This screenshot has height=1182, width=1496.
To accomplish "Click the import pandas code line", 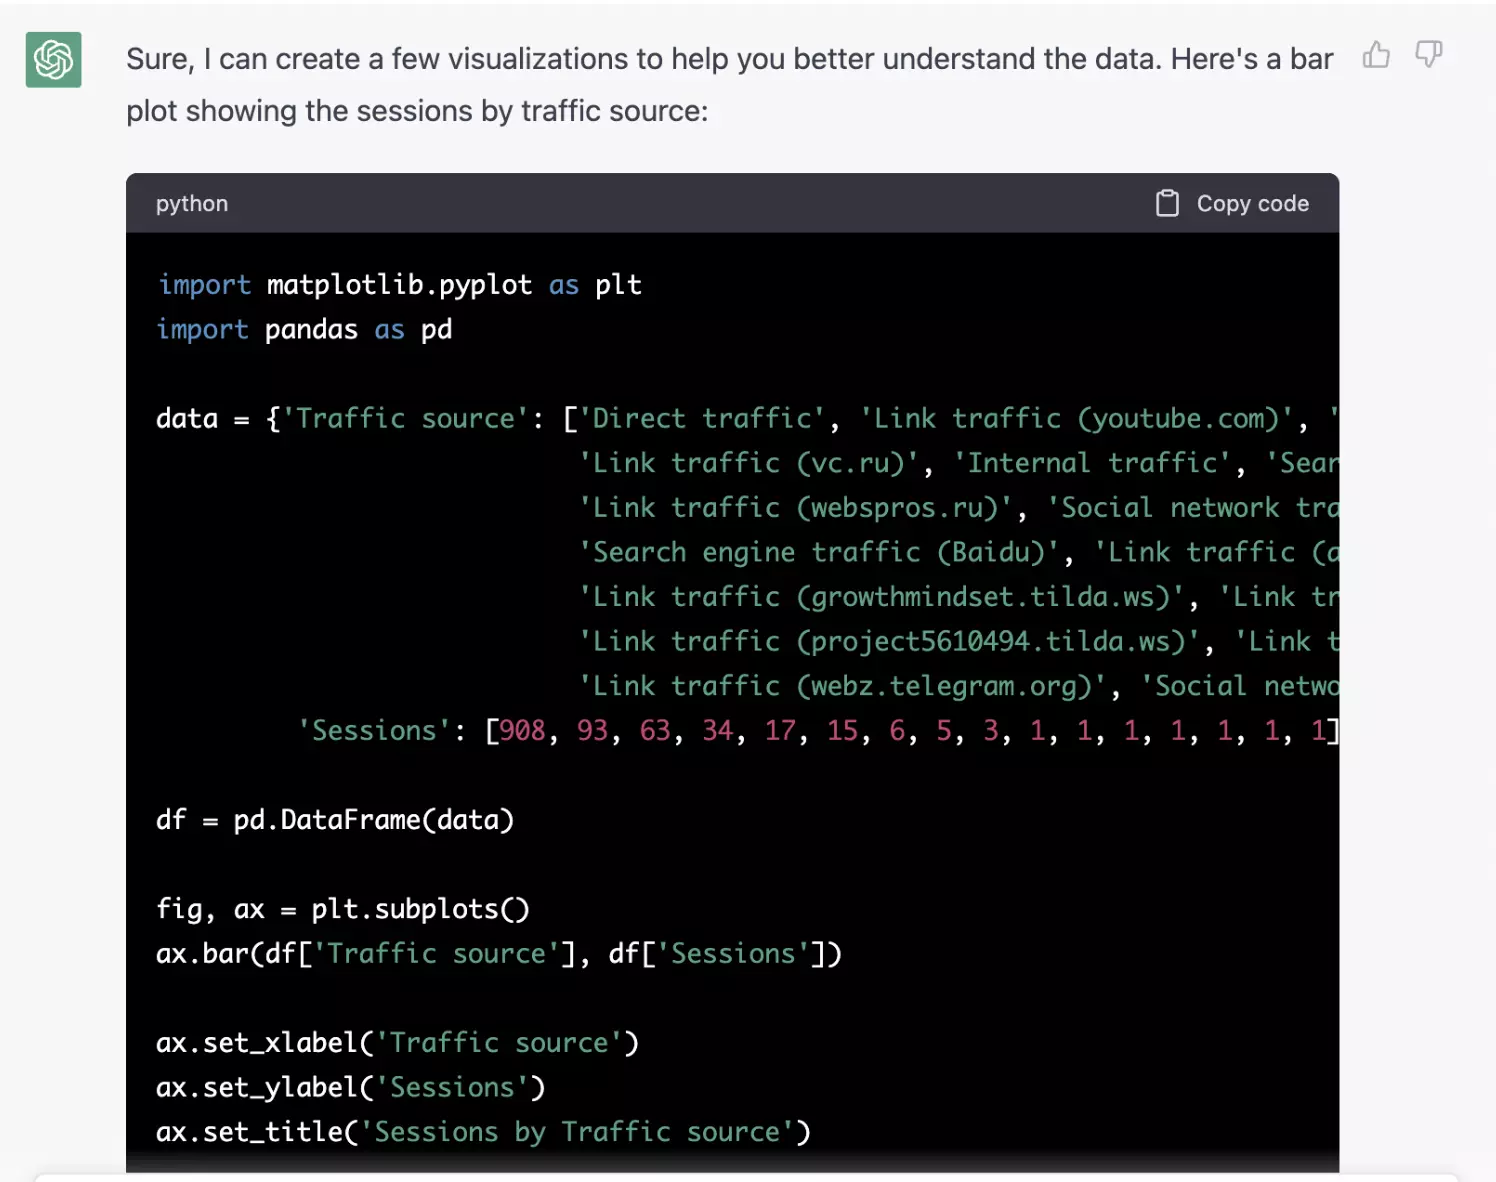I will click(304, 330).
